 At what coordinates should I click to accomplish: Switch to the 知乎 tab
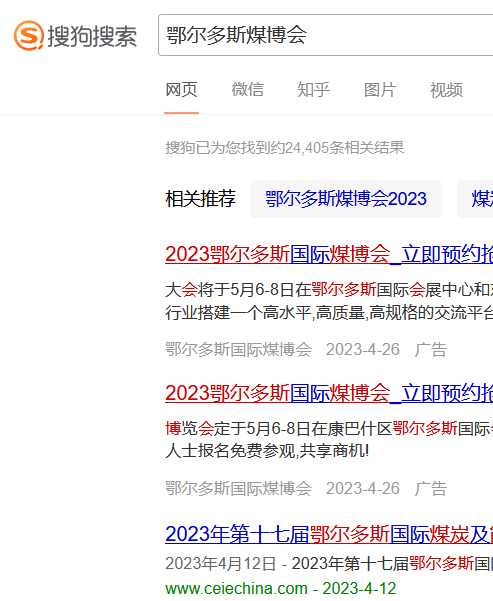(314, 90)
